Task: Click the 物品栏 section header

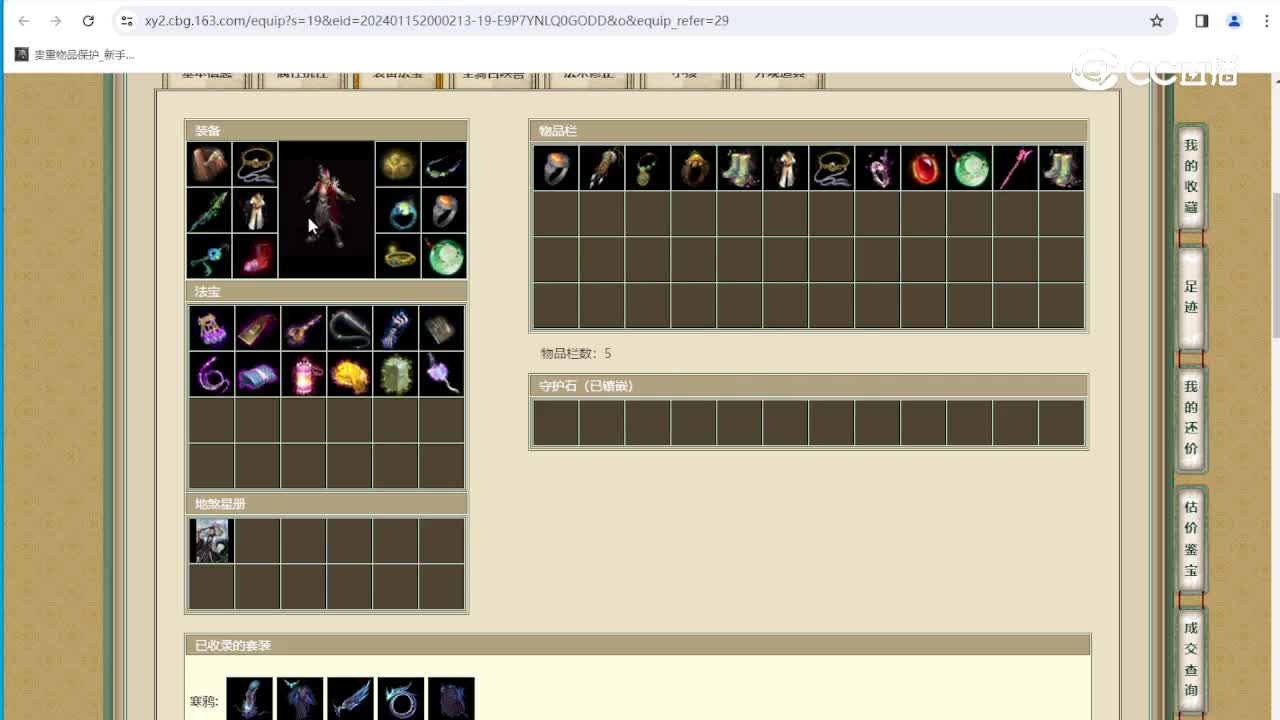Action: coord(808,131)
